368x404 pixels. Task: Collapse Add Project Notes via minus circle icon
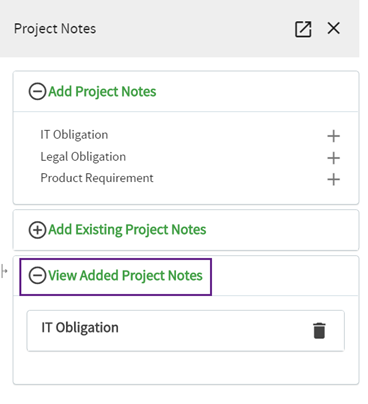point(37,91)
